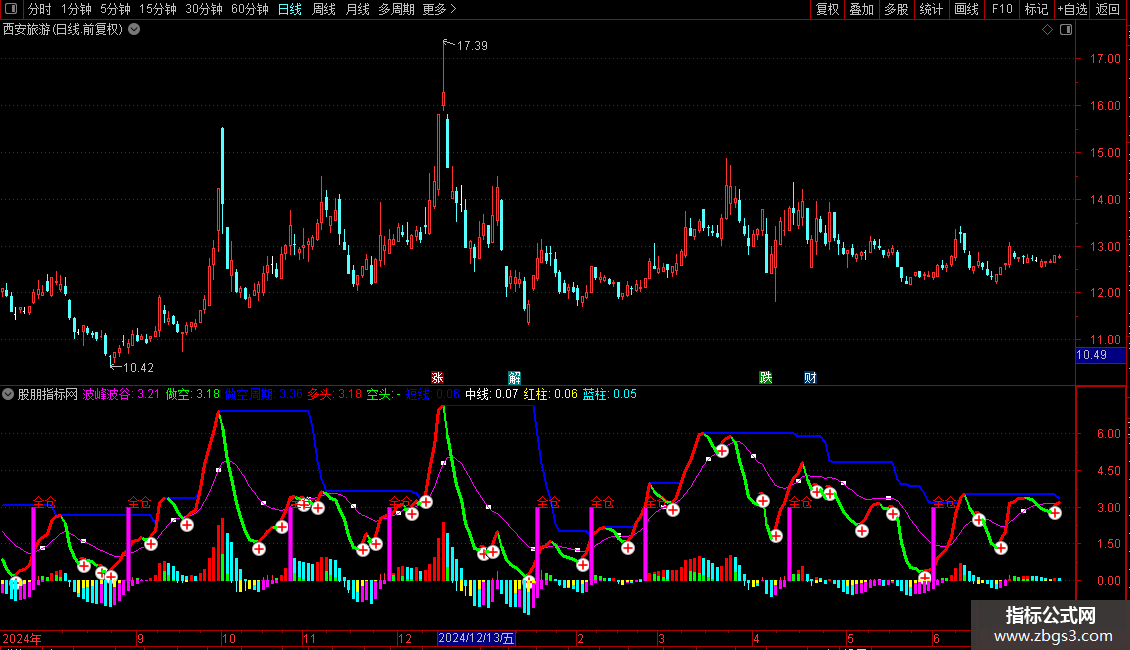Click the 复权 adjustment button
Viewport: 1130px width, 650px height.
(x=827, y=9)
